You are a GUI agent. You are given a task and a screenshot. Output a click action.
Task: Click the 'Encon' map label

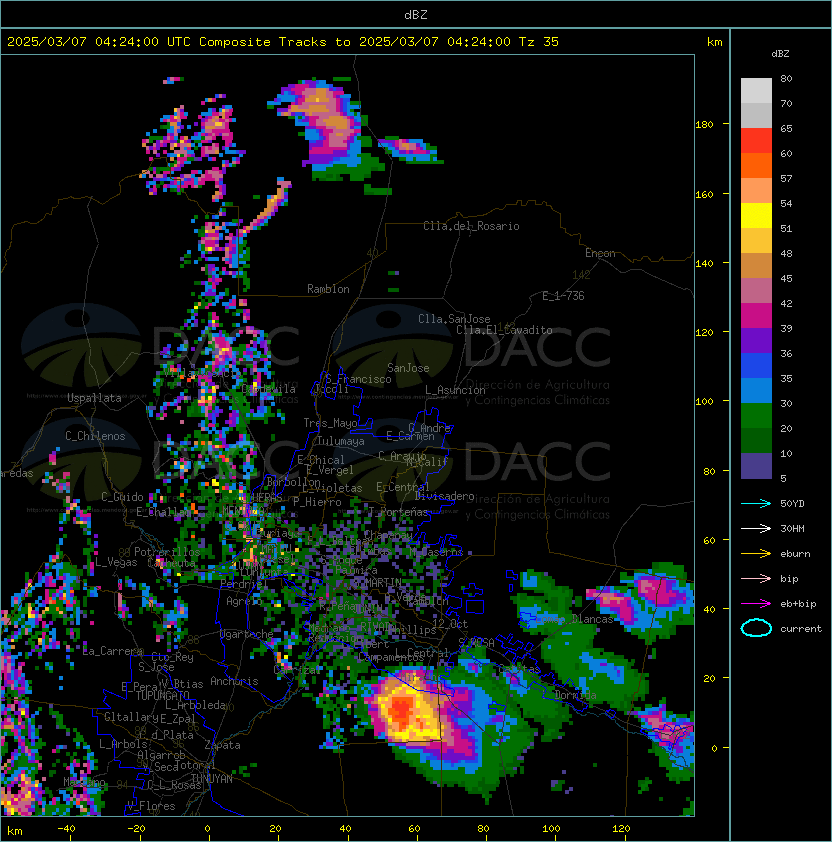pos(600,253)
